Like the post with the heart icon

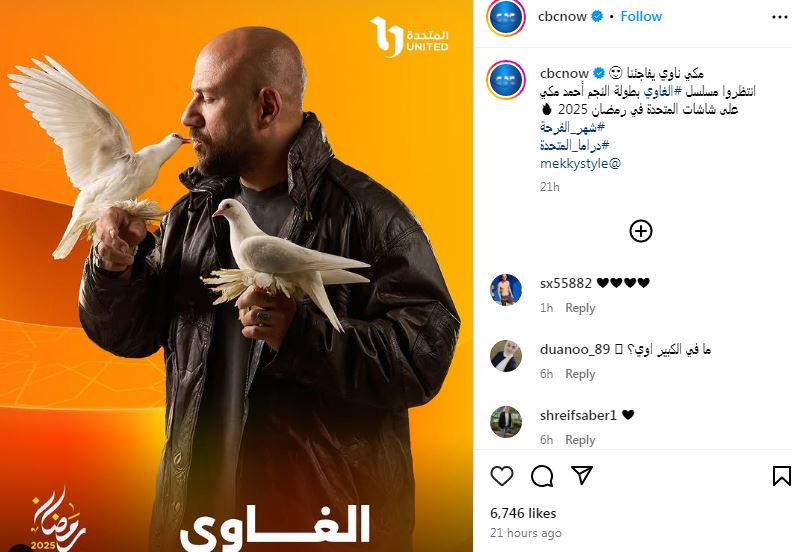click(502, 476)
